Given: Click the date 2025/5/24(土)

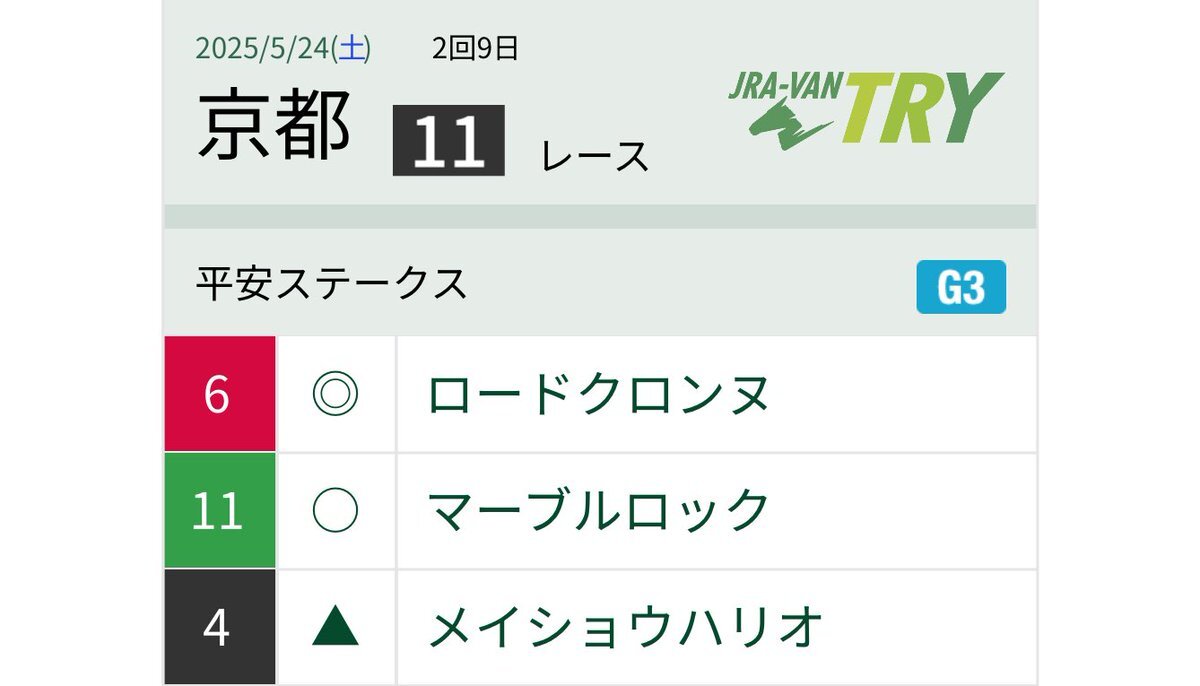Looking at the screenshot, I should [283, 48].
